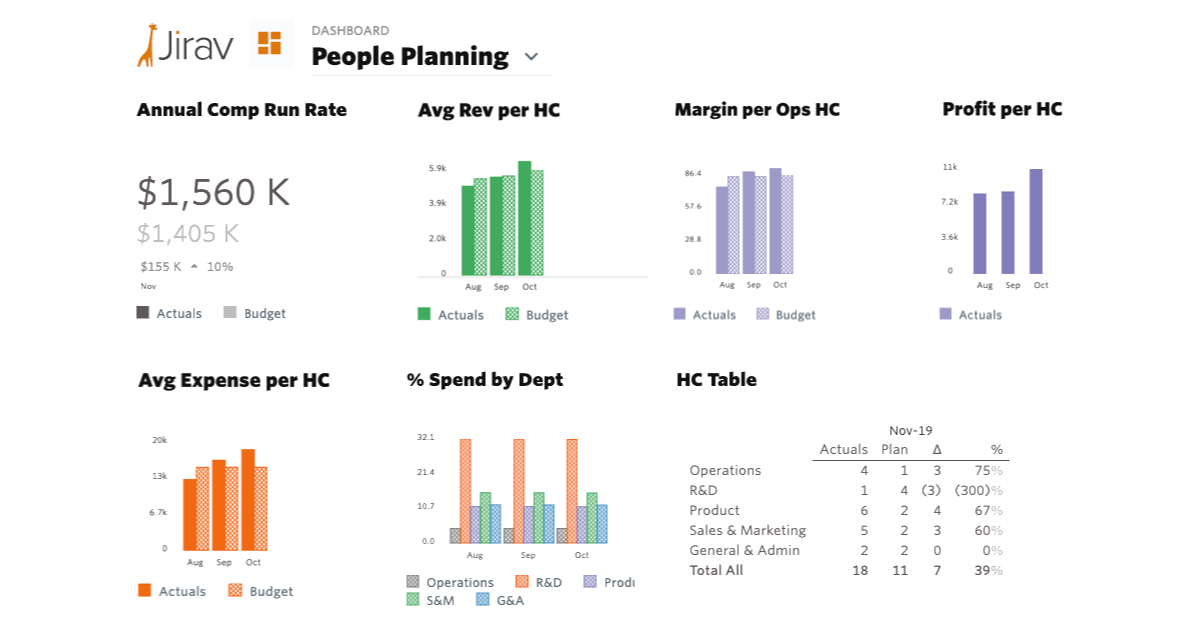
Task: Click the Oct bar in Profit per HC
Action: click(1036, 221)
